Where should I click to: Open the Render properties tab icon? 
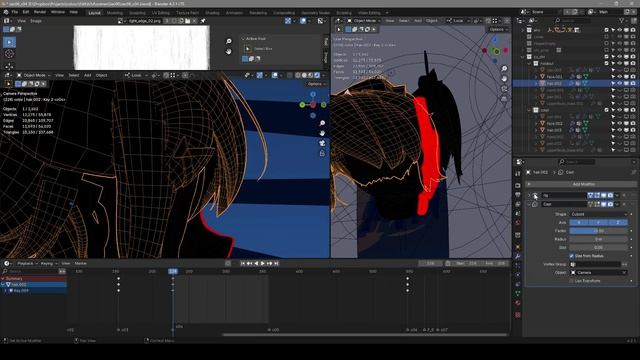click(x=518, y=185)
